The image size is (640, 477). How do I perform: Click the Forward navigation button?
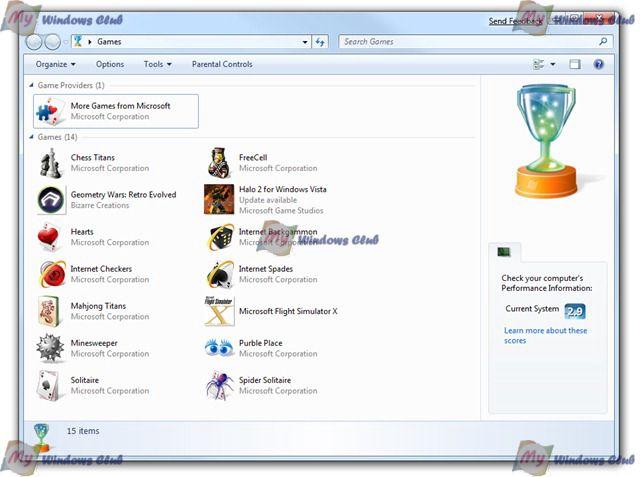click(x=52, y=42)
